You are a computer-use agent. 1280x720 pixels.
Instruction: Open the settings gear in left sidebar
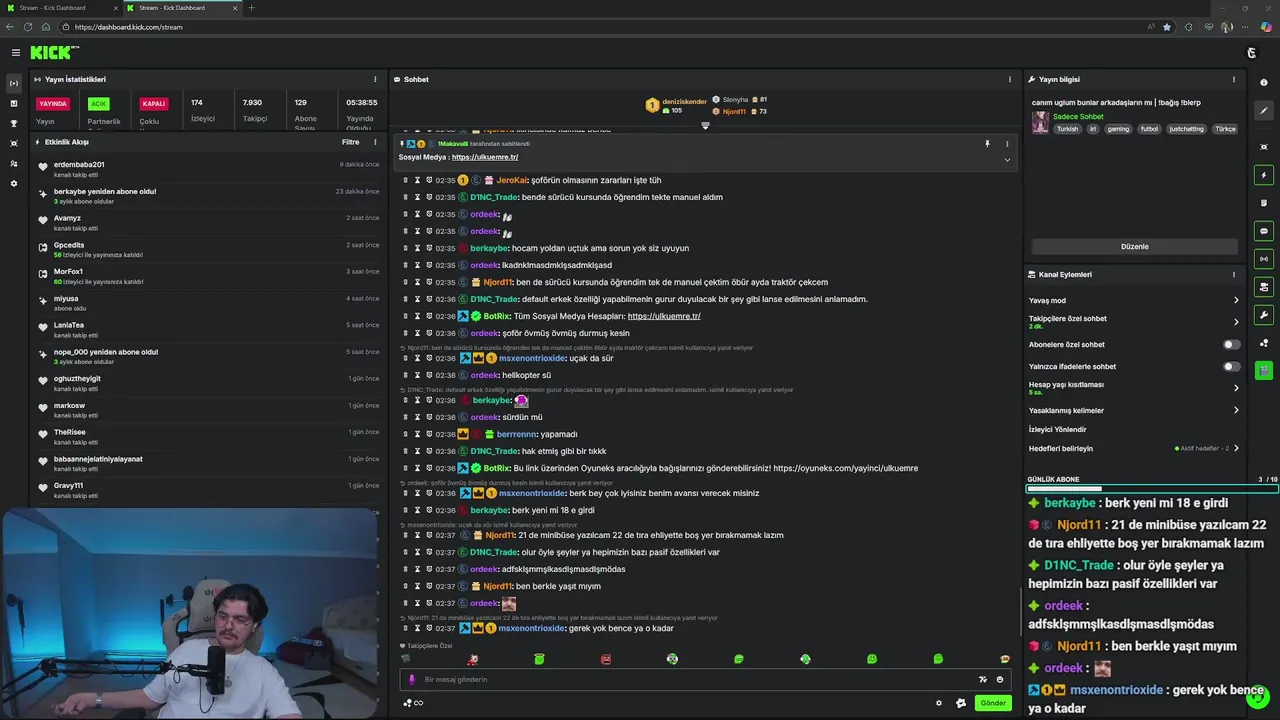[14, 183]
